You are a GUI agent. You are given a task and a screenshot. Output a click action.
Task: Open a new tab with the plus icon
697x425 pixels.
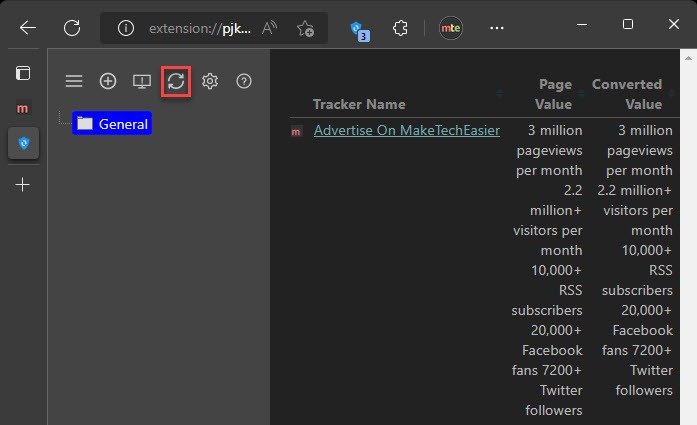pos(22,184)
